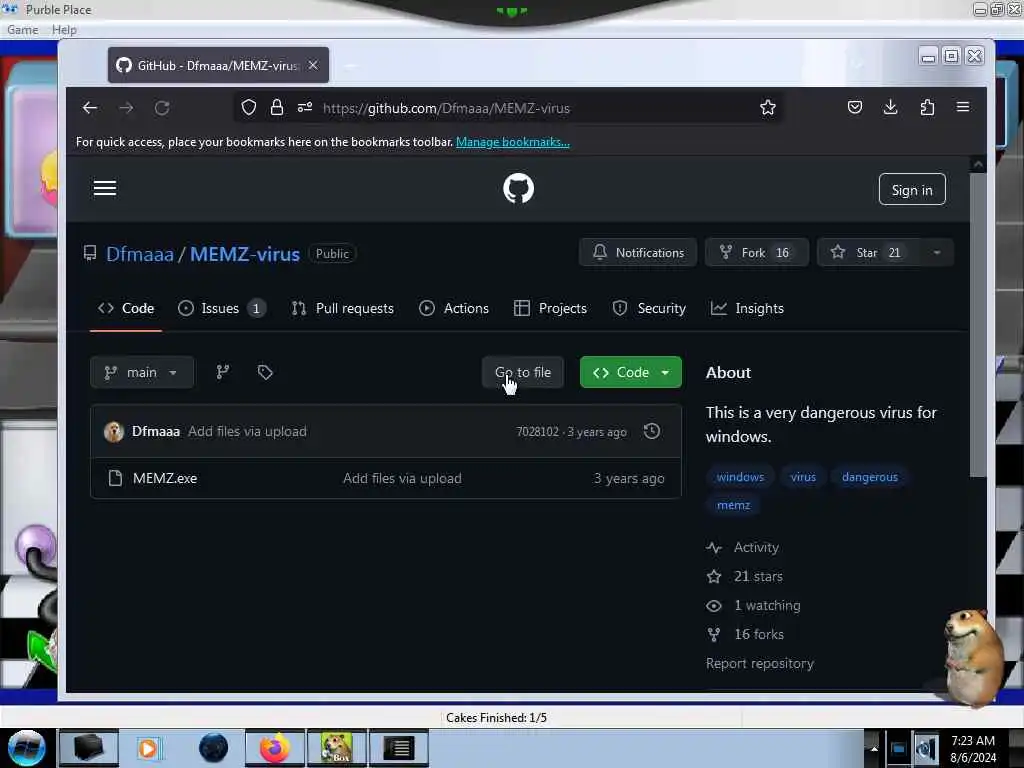Open the Pocket save icon
The height and width of the screenshot is (768, 1024).
(x=855, y=107)
